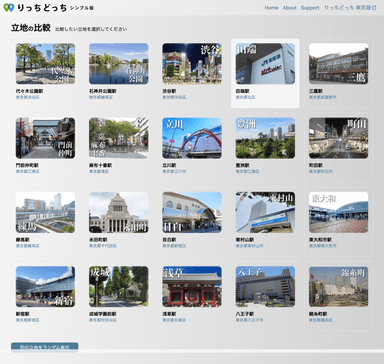Click the random locations button at bottom
The height and width of the screenshot is (364, 384).
tap(45, 347)
